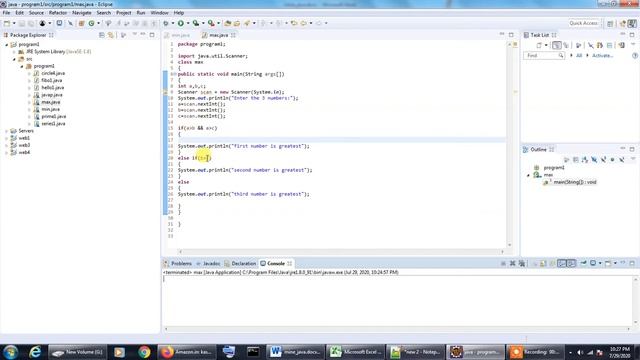Expand the web1 project node

(7, 138)
